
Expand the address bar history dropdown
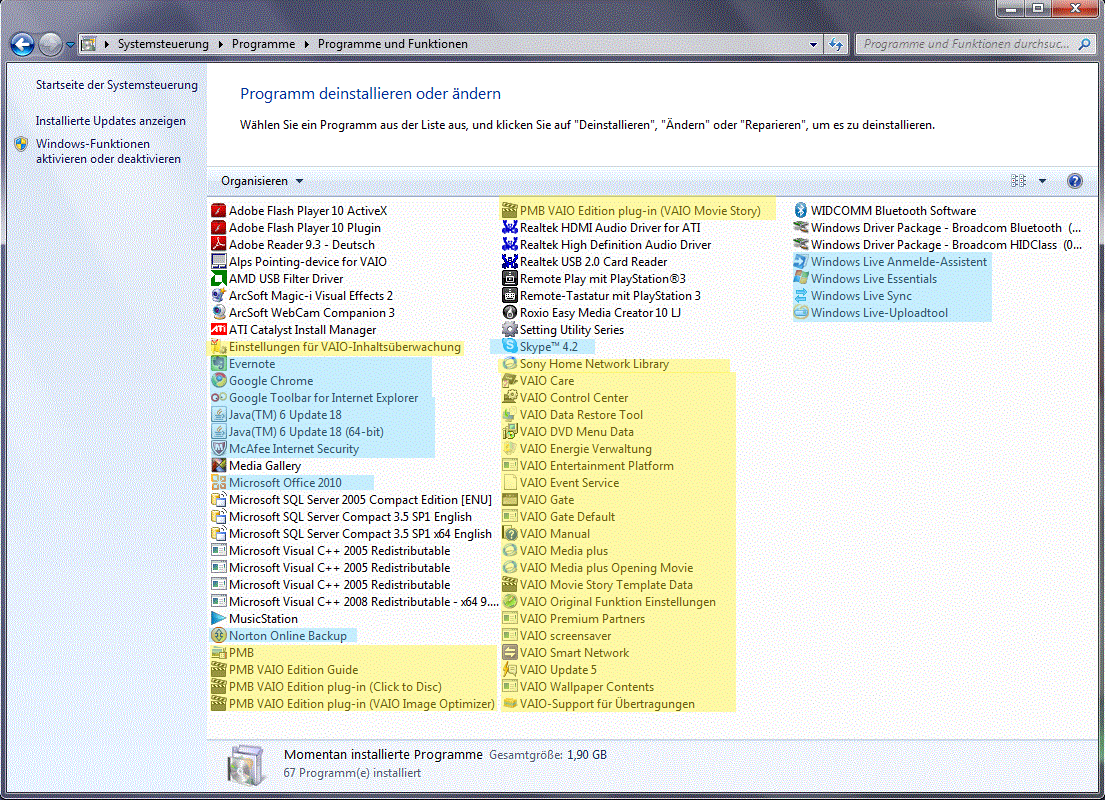point(813,44)
